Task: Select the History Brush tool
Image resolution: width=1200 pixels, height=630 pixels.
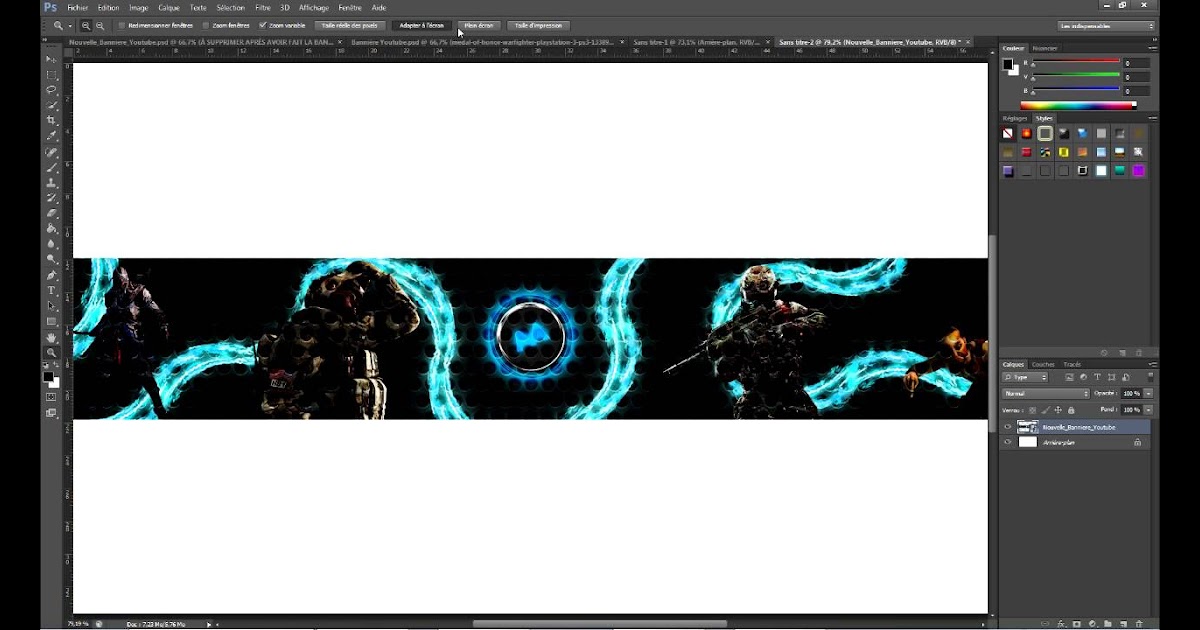Action: coord(52,198)
